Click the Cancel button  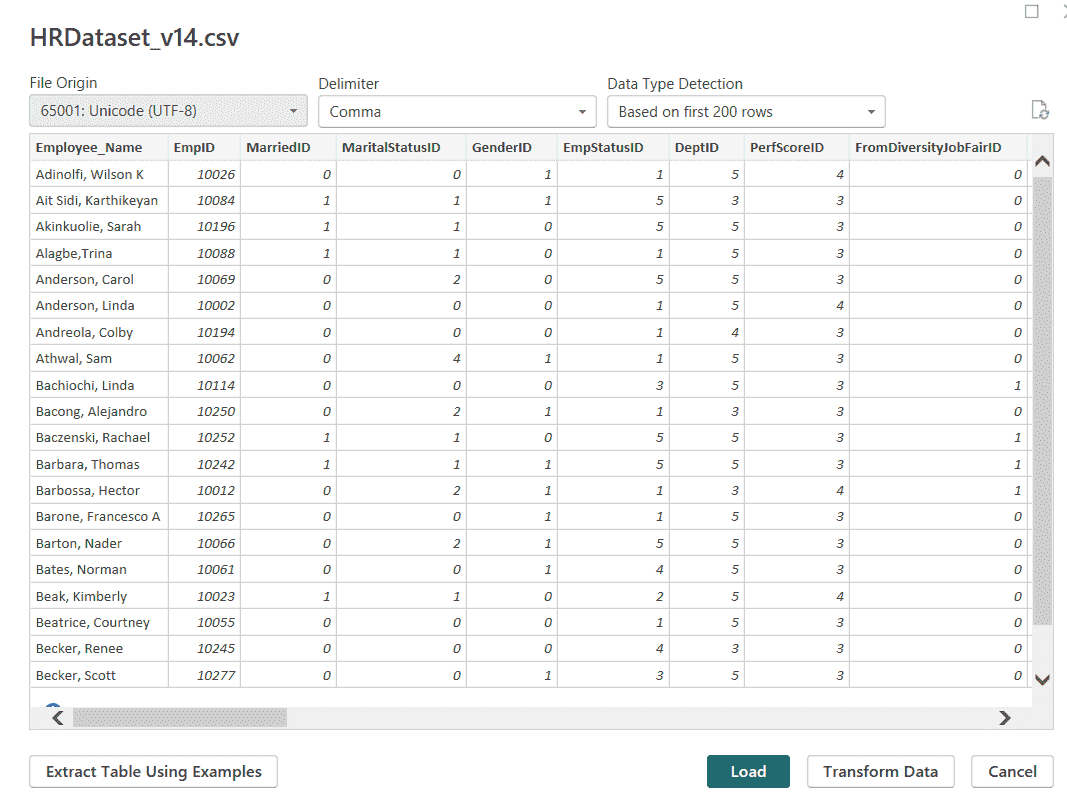[1013, 772]
